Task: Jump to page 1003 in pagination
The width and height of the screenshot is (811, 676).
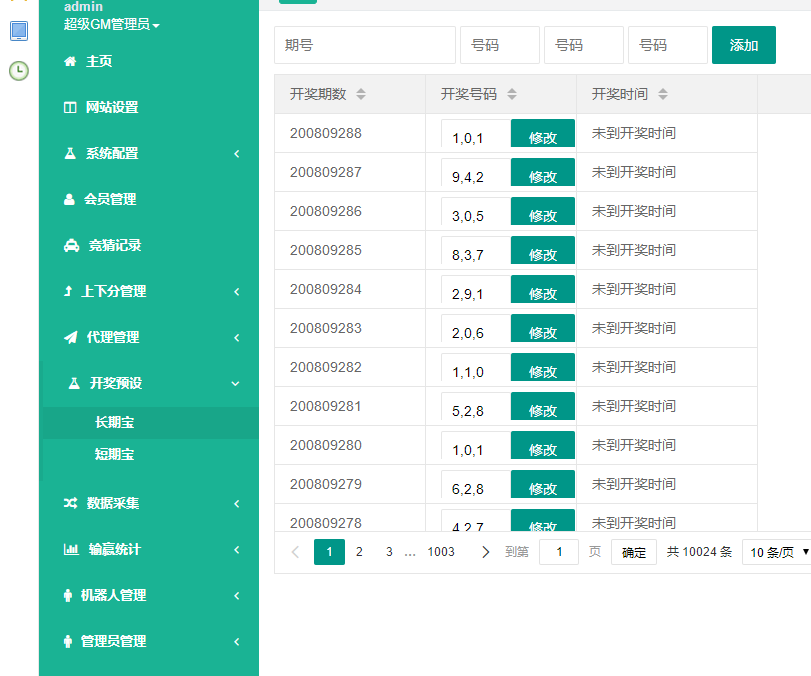Action: tap(441, 551)
